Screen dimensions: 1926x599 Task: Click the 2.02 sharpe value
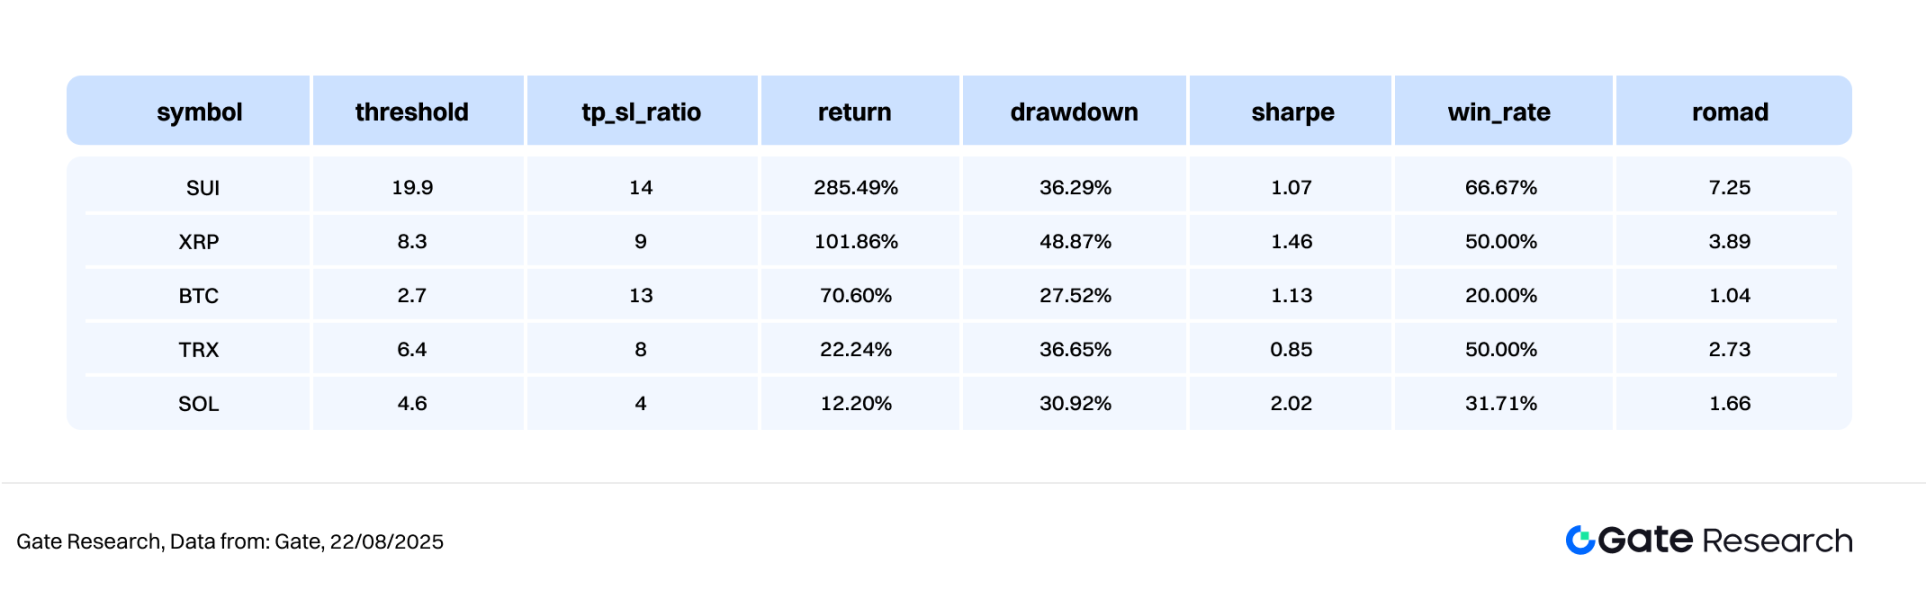pyautogui.click(x=1291, y=404)
